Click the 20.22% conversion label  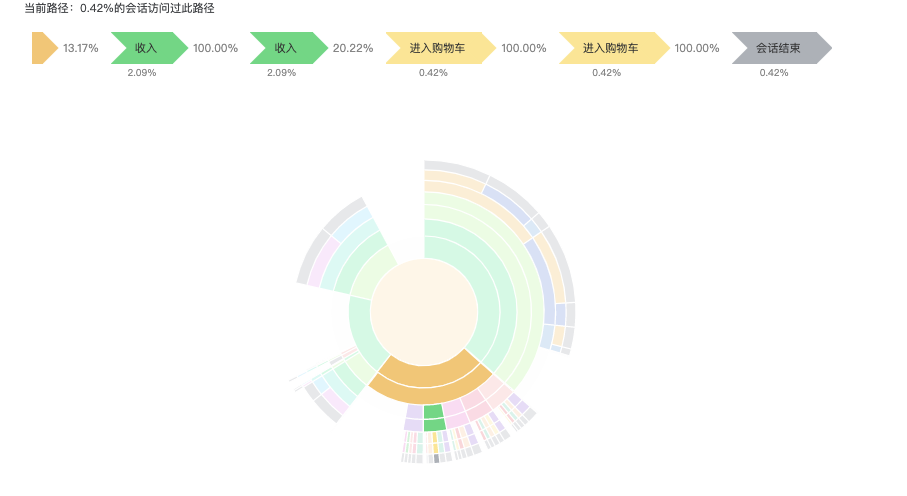[353, 48]
